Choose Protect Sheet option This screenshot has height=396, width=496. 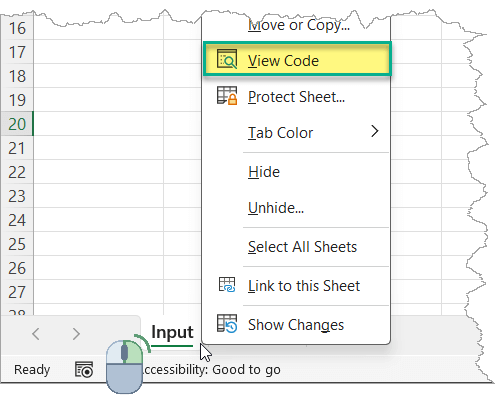click(296, 97)
